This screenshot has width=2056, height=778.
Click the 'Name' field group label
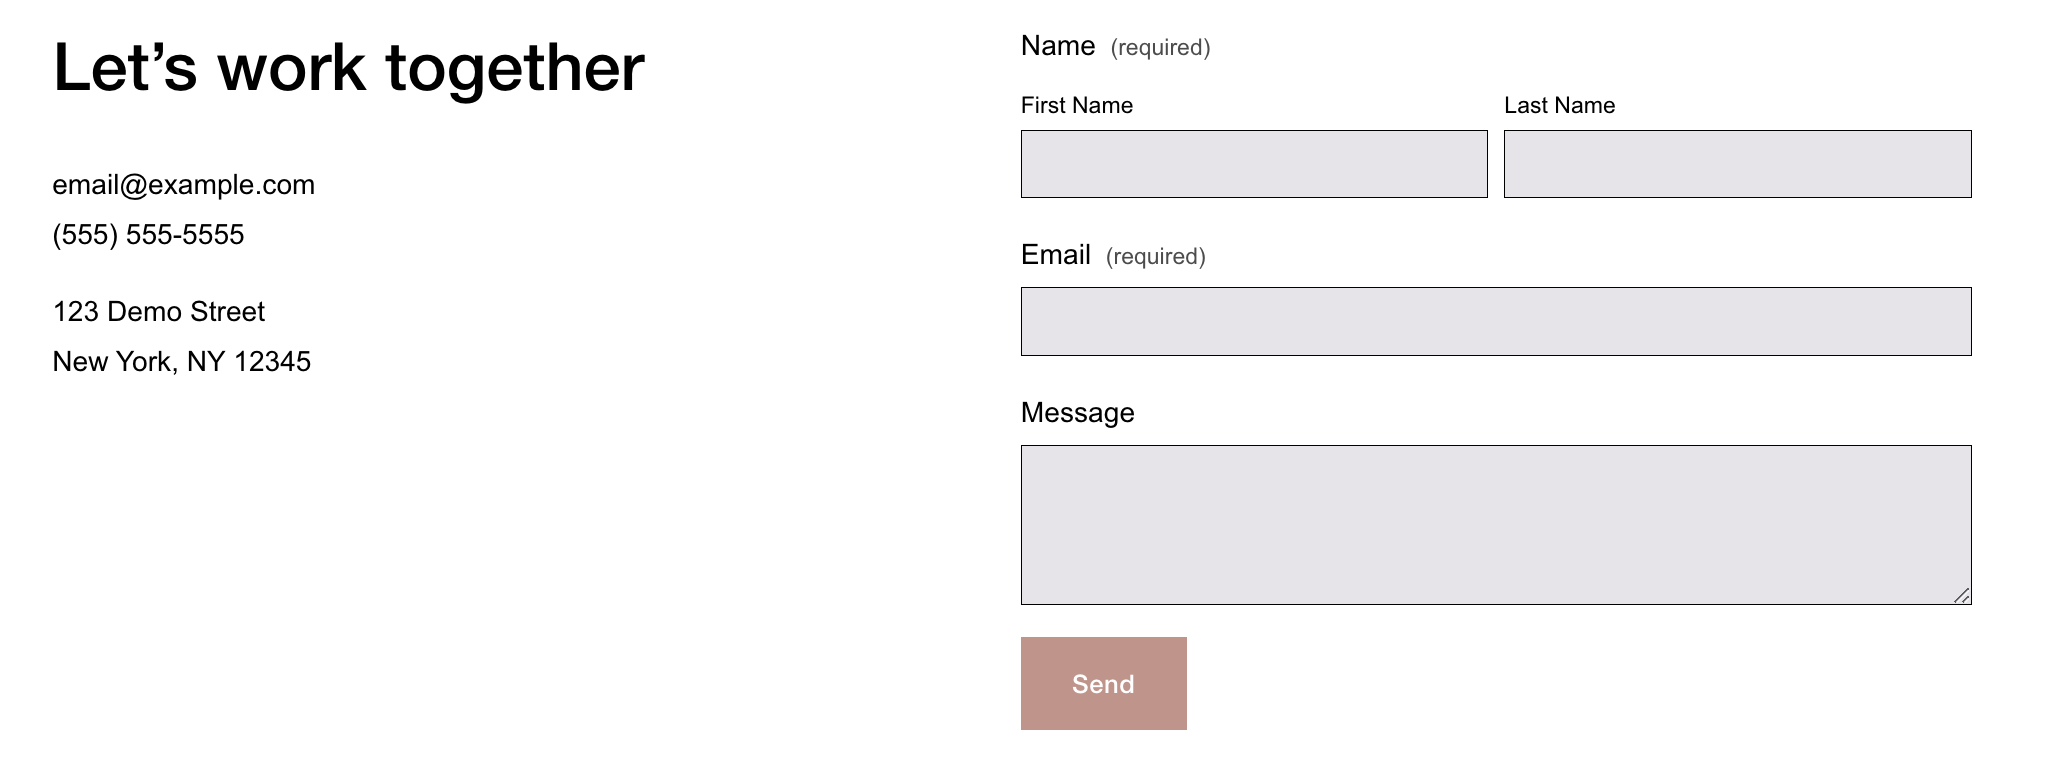[x=1057, y=46]
